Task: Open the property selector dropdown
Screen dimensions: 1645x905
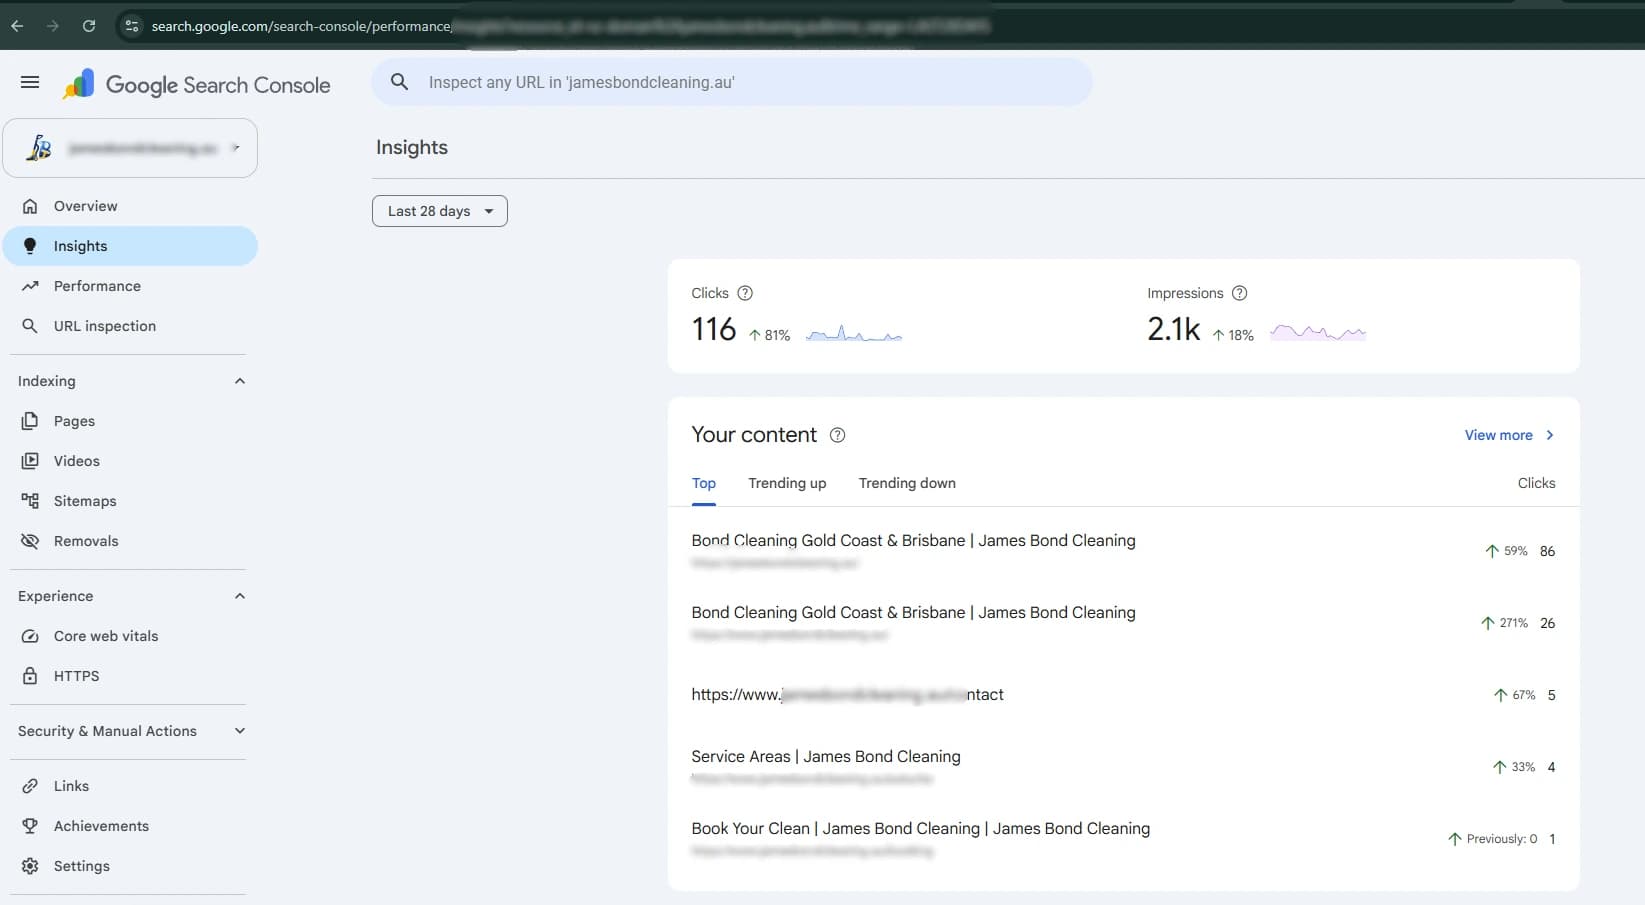Action: tap(130, 148)
